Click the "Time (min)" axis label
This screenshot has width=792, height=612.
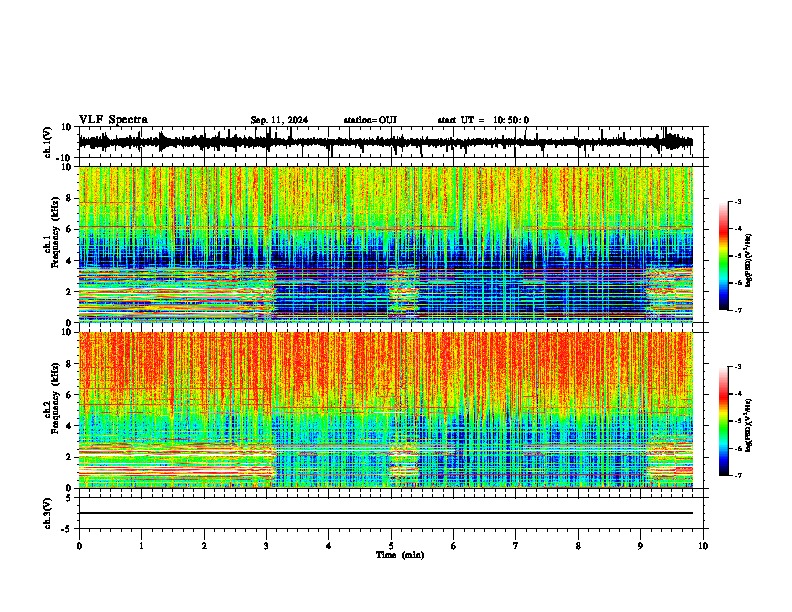(x=400, y=555)
